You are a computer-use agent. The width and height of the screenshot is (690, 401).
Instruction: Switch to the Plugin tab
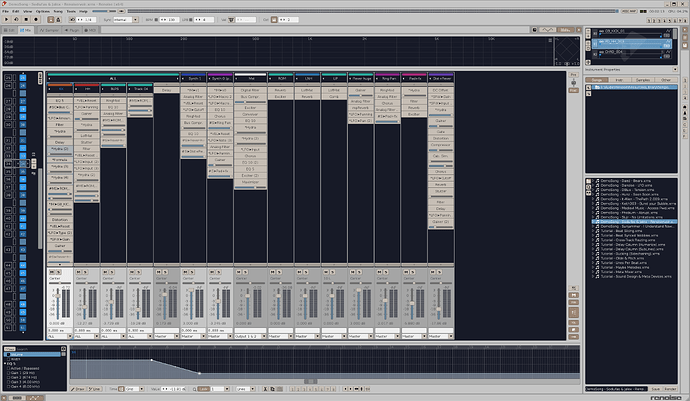pyautogui.click(x=72, y=30)
